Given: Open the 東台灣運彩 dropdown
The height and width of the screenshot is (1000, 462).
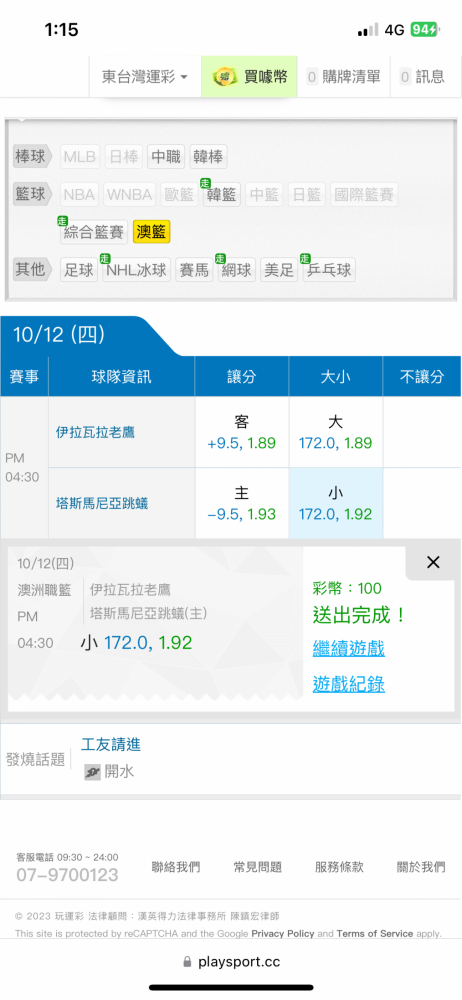Looking at the screenshot, I should click(x=145, y=77).
